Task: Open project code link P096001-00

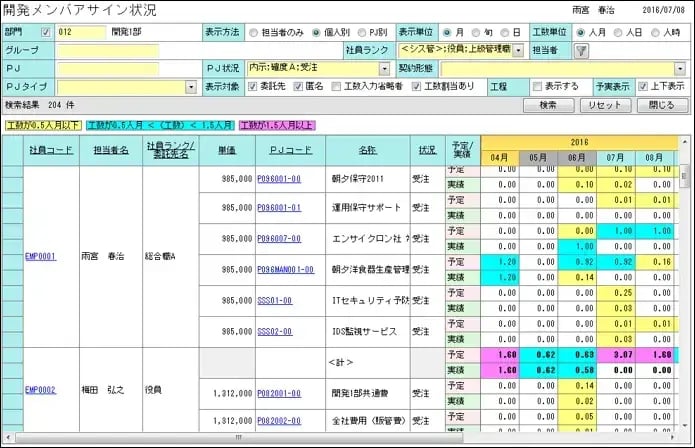Action: coord(278,178)
